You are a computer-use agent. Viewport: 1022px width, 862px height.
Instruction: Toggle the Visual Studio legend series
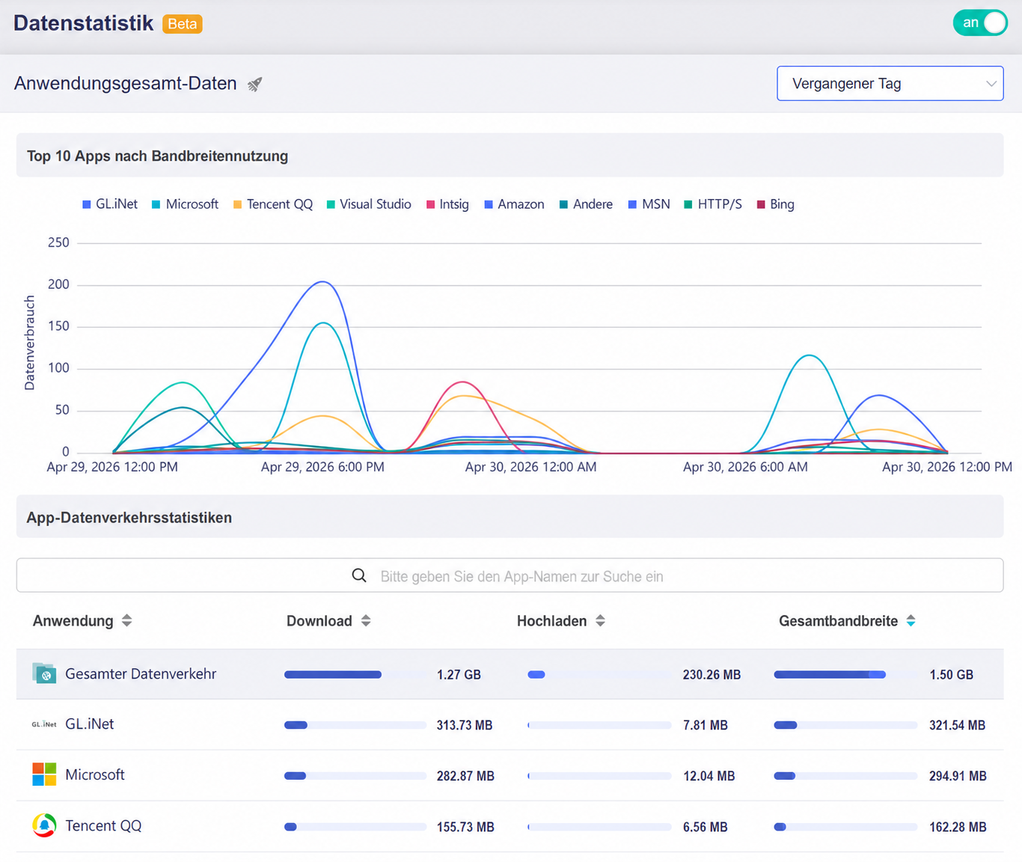point(369,205)
